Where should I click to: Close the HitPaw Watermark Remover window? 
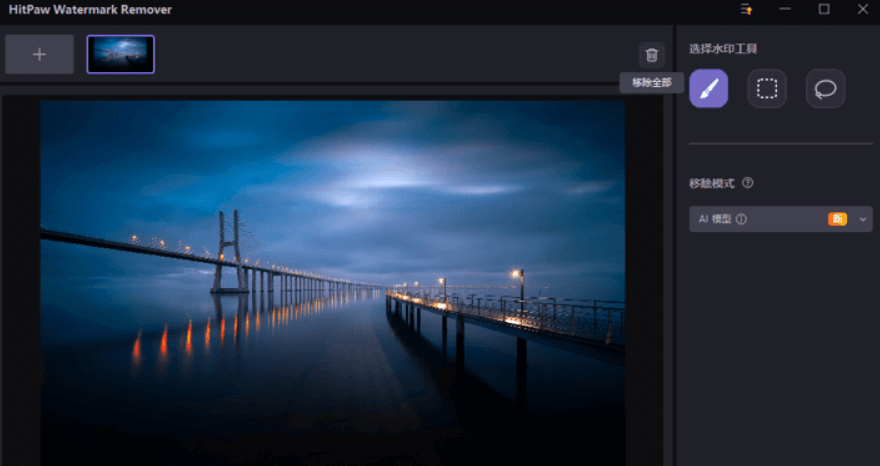click(863, 10)
